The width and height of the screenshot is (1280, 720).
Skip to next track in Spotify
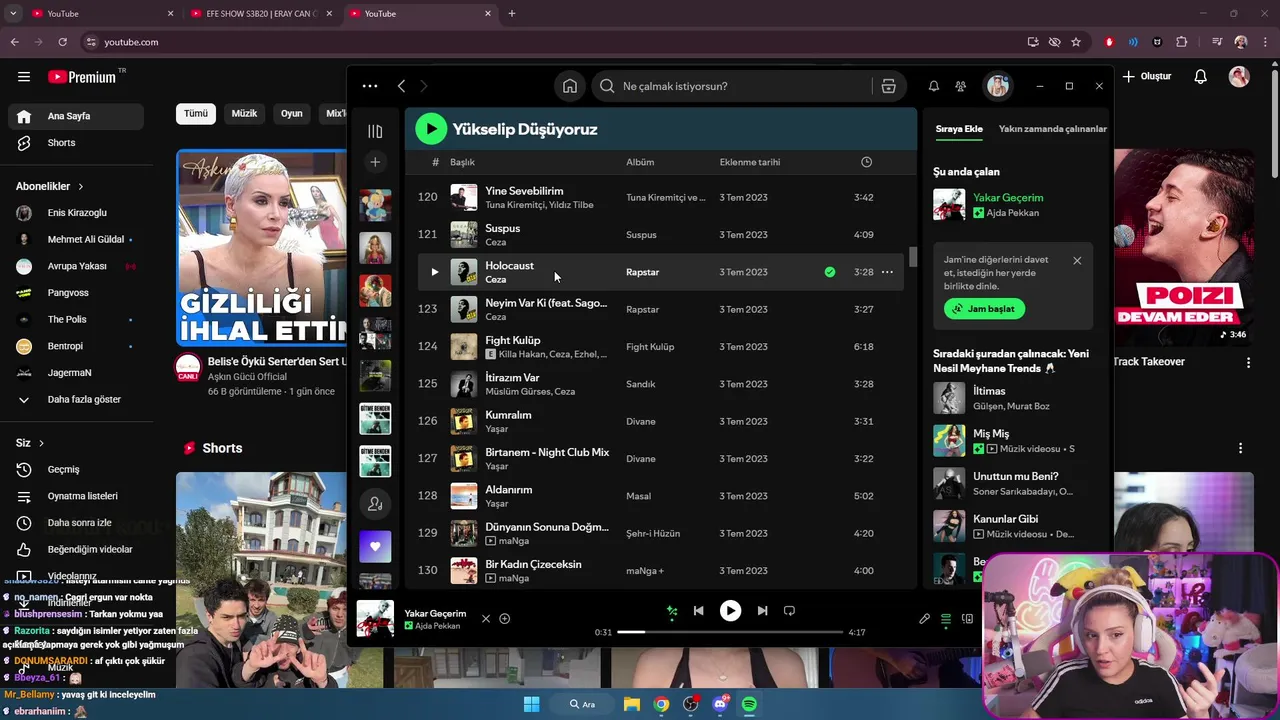point(762,611)
